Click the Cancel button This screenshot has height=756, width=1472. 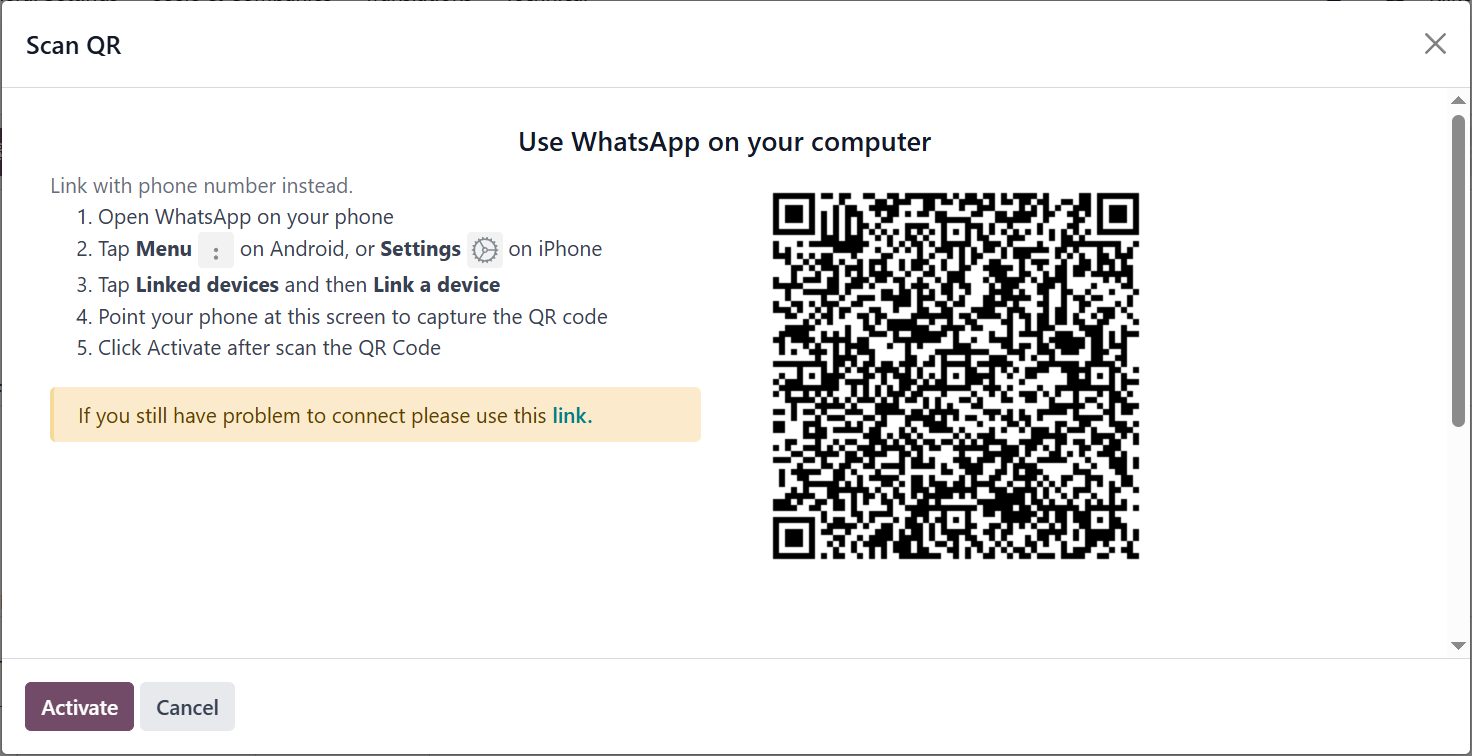pyautogui.click(x=187, y=707)
